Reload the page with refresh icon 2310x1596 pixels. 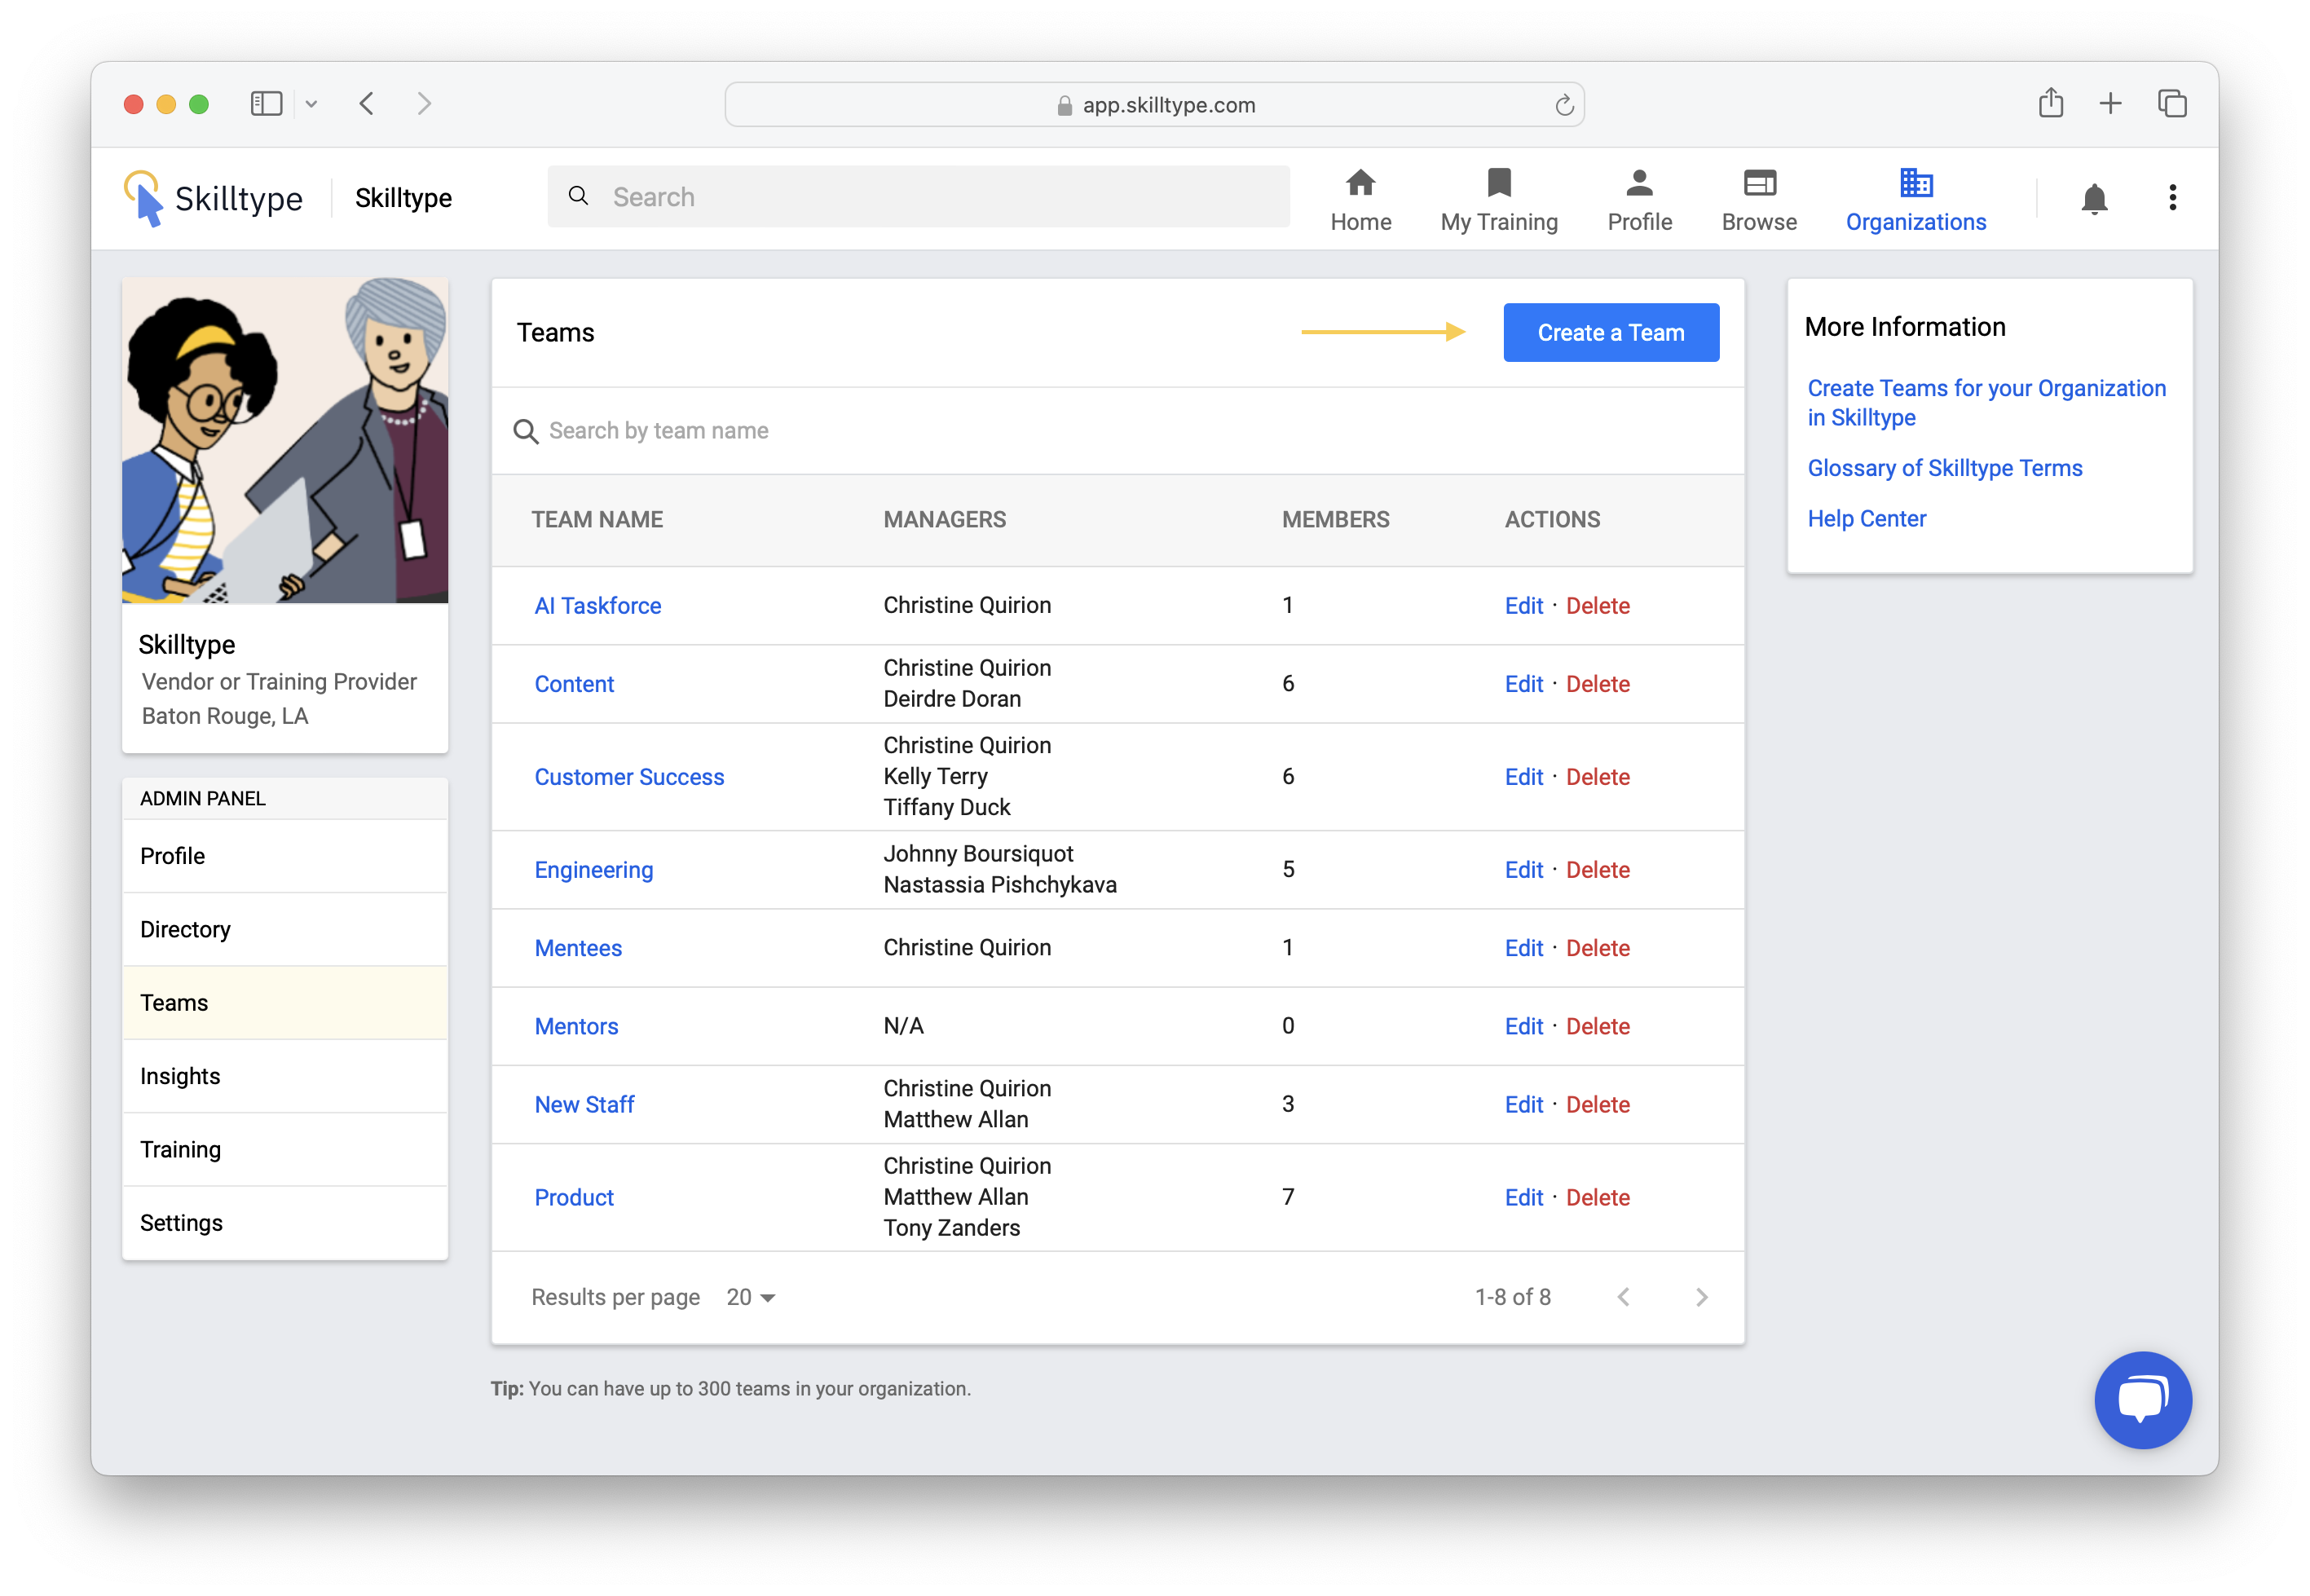(1564, 105)
